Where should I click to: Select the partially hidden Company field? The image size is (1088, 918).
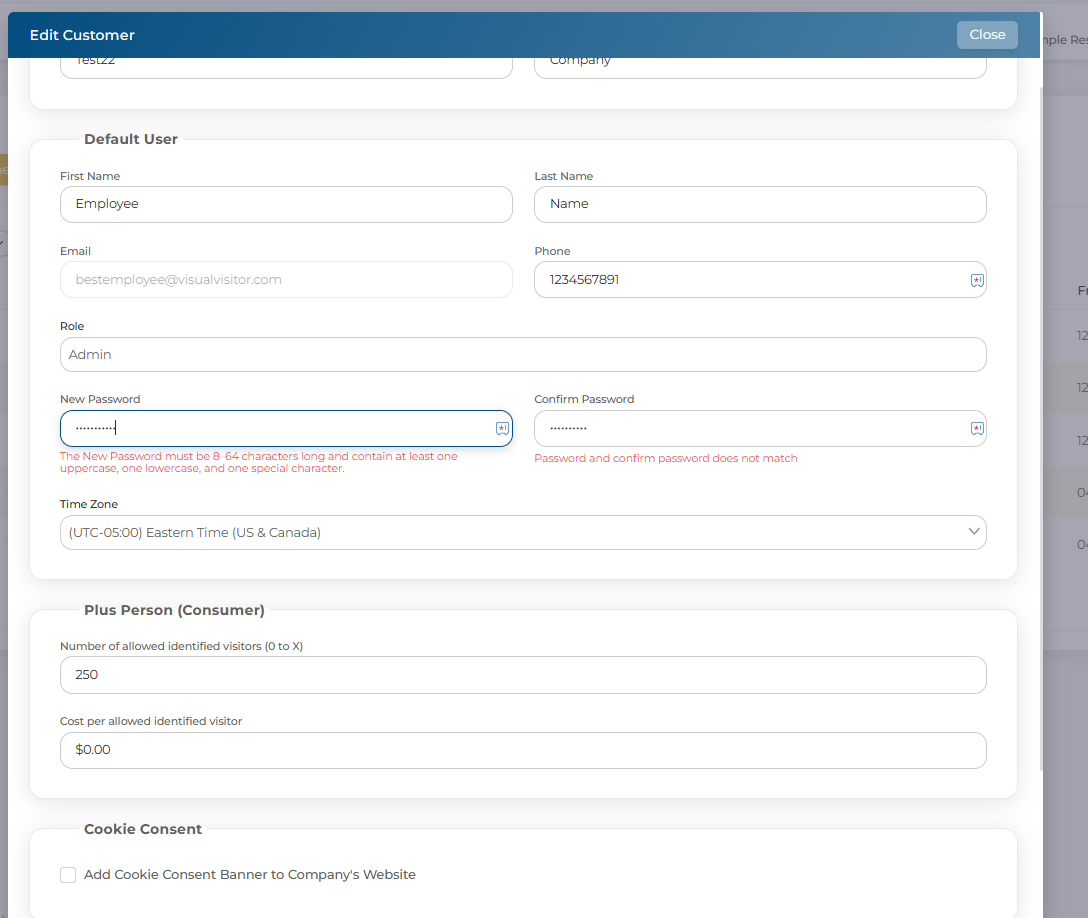(760, 66)
